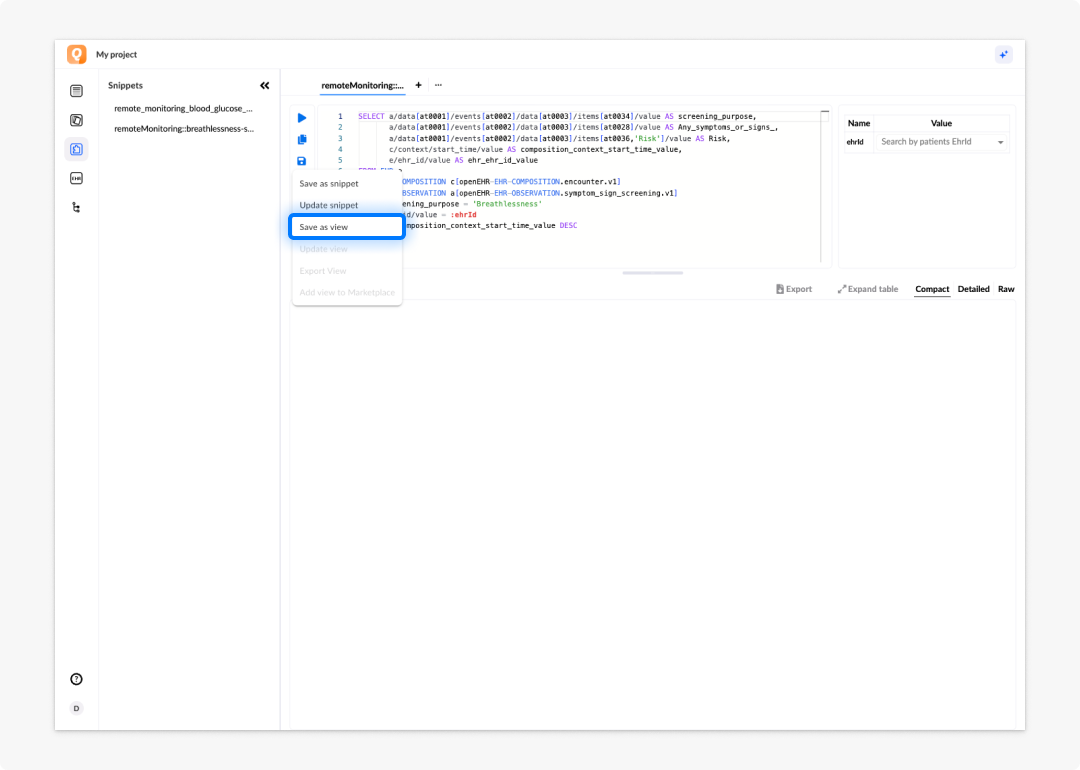Click the greyed-out Update view entry

pos(346,249)
